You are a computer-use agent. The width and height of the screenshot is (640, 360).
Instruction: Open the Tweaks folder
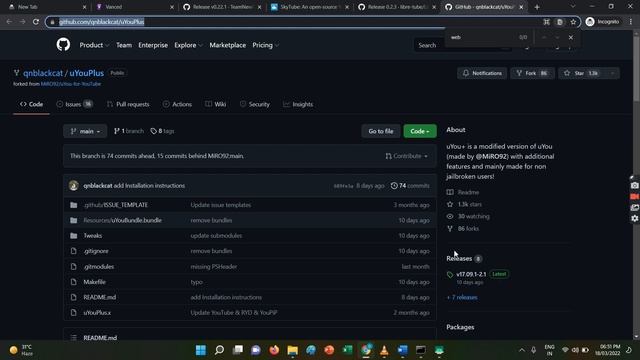pyautogui.click(x=93, y=236)
